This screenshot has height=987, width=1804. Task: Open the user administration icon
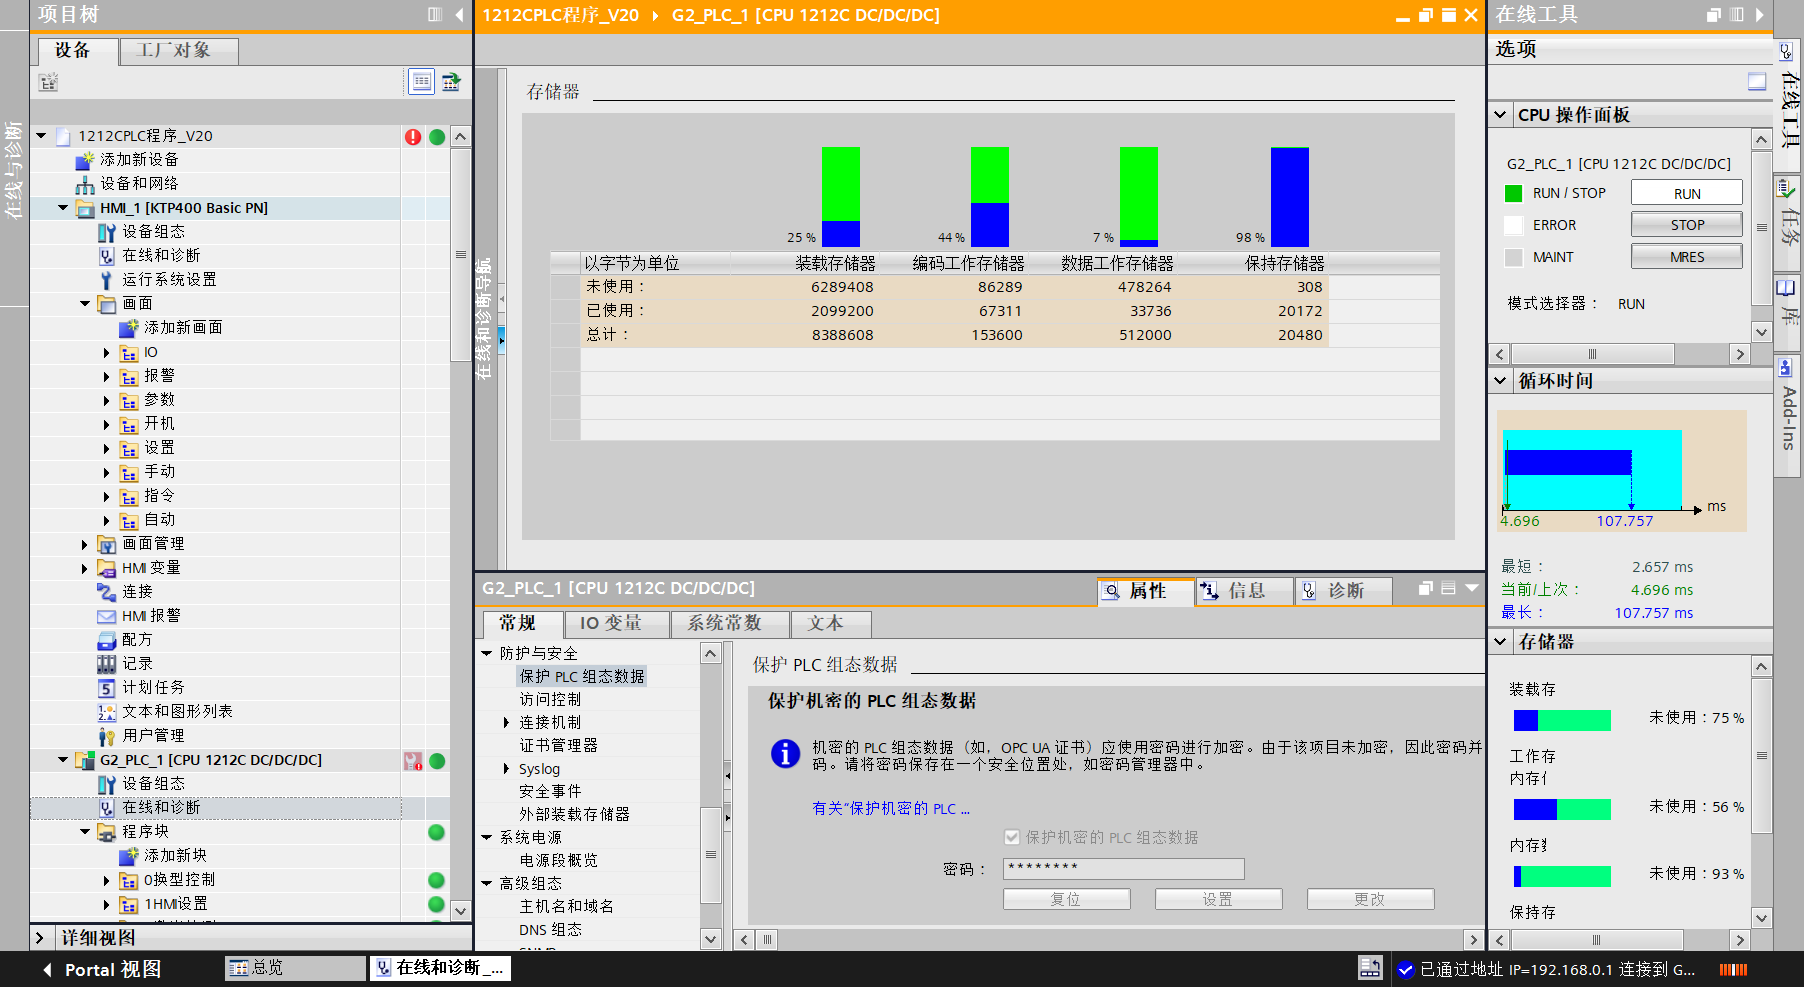pos(107,736)
